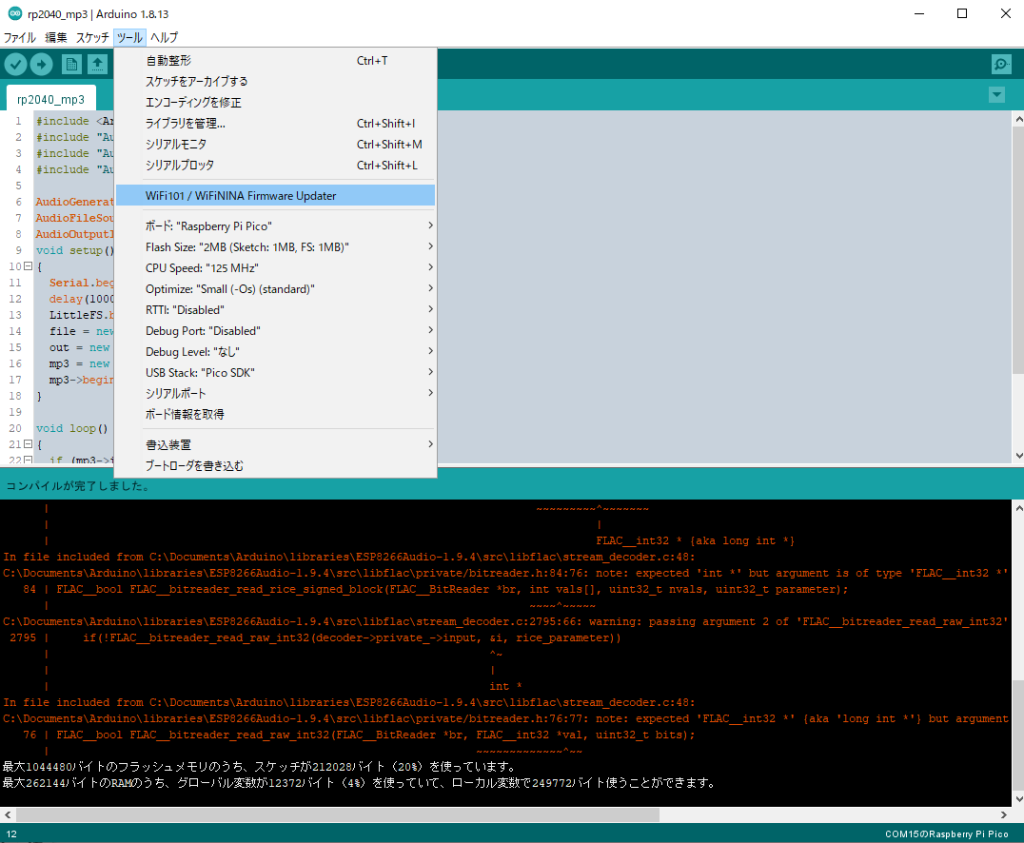This screenshot has height=843, width=1024.
Task: Choose ライブラリを管理 from the menu
Action: [186, 123]
